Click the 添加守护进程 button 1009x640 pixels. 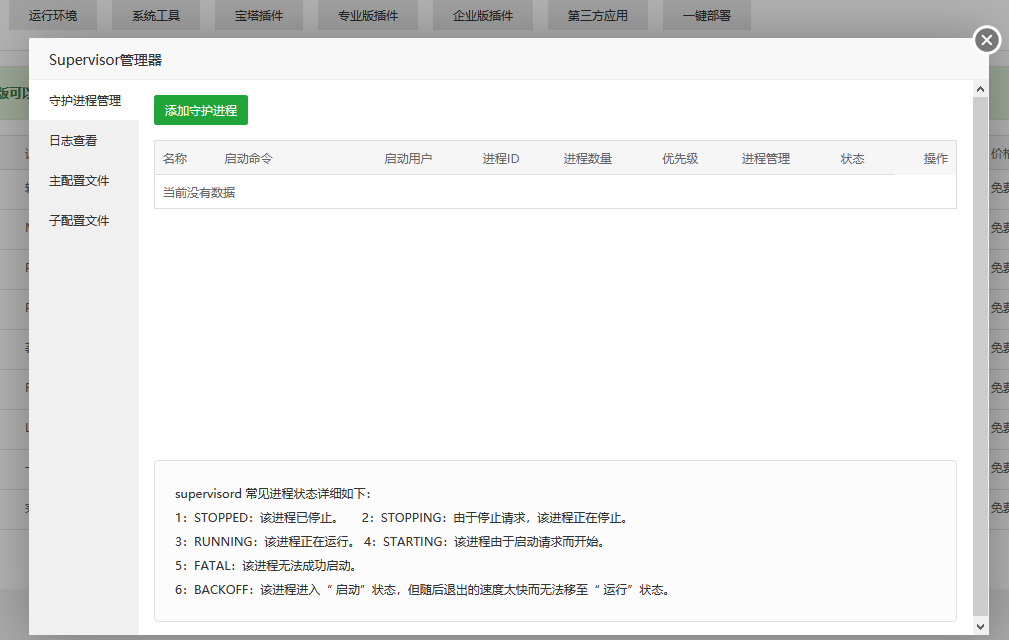point(201,110)
